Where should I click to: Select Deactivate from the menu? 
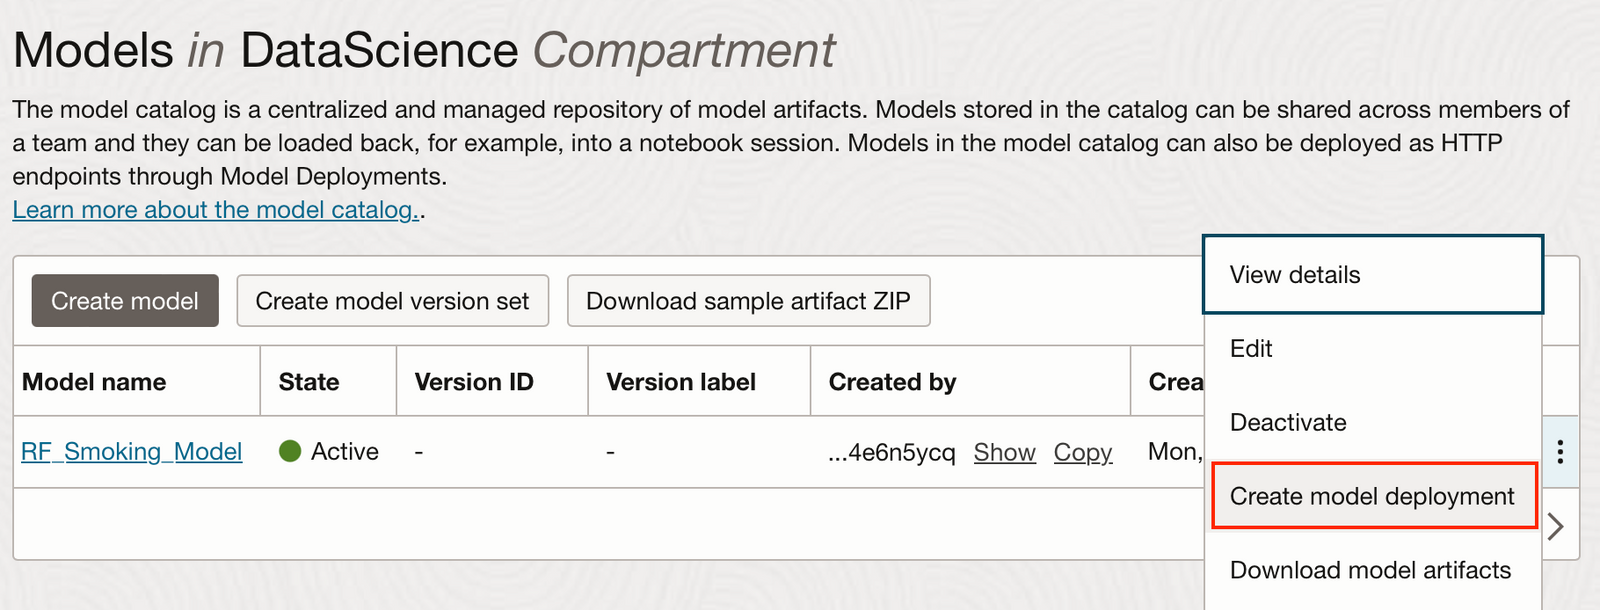click(1288, 422)
